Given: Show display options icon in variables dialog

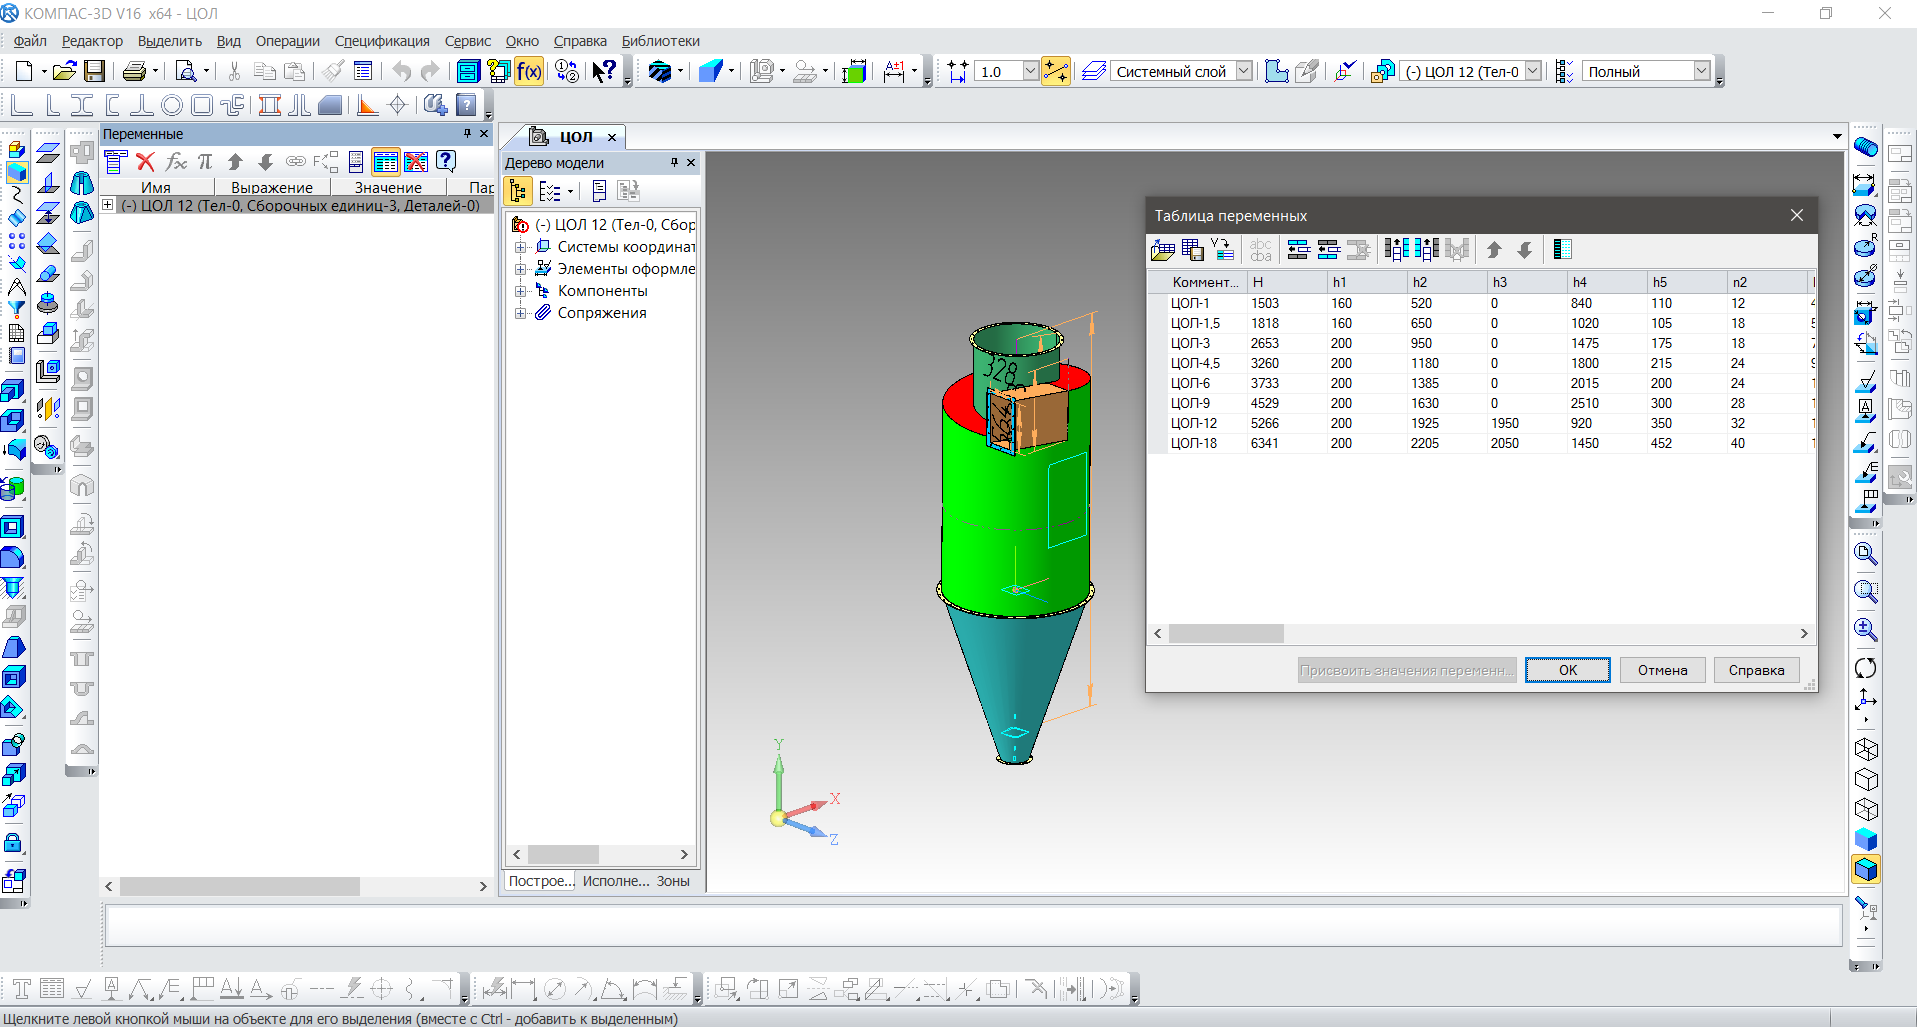Looking at the screenshot, I should pos(1563,250).
